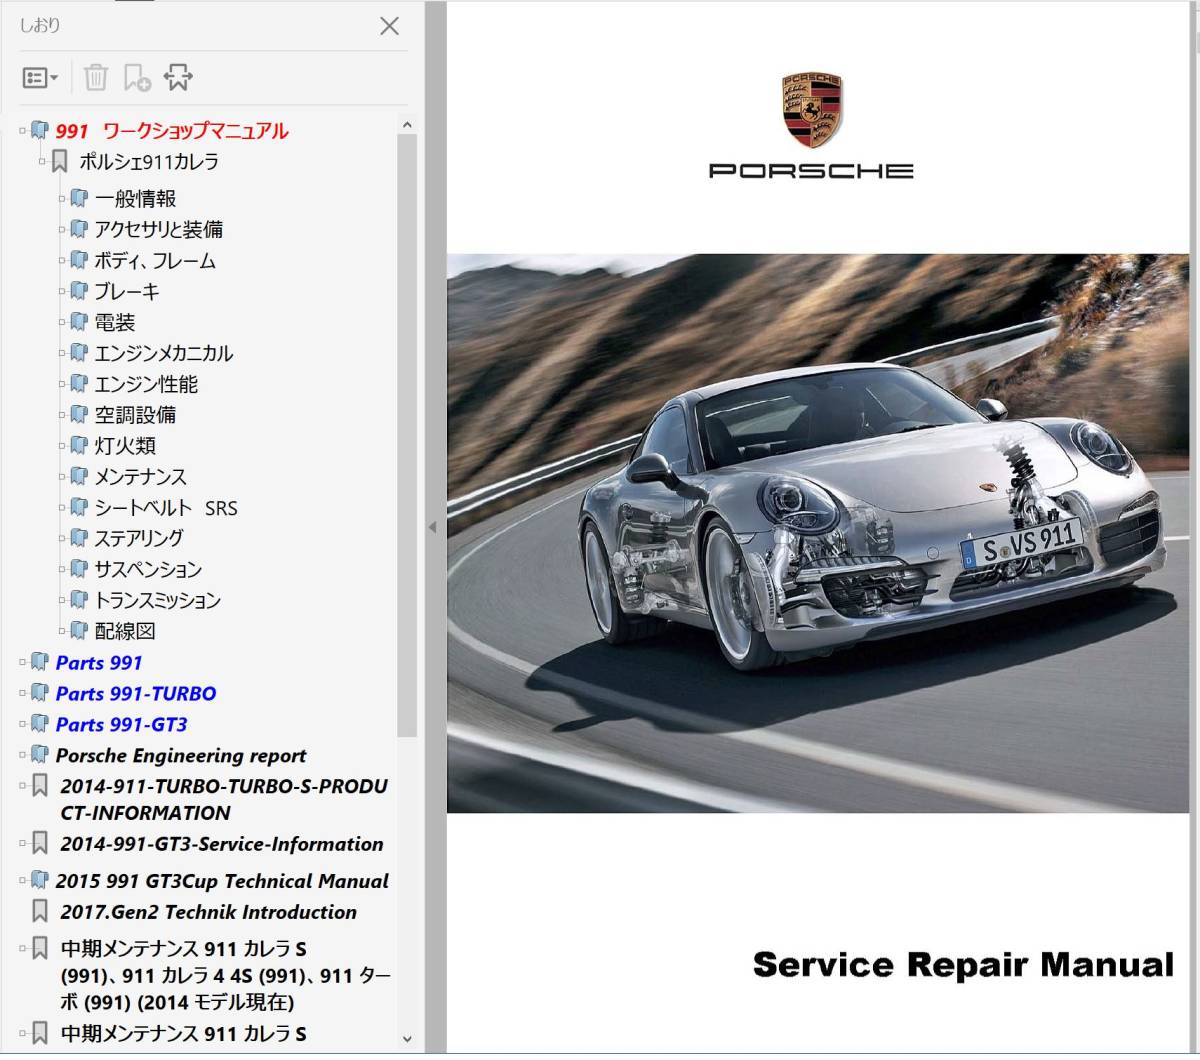Image resolution: width=1200 pixels, height=1060 pixels.
Task: Open the bookmark options dropdown menu
Action: click(40, 78)
